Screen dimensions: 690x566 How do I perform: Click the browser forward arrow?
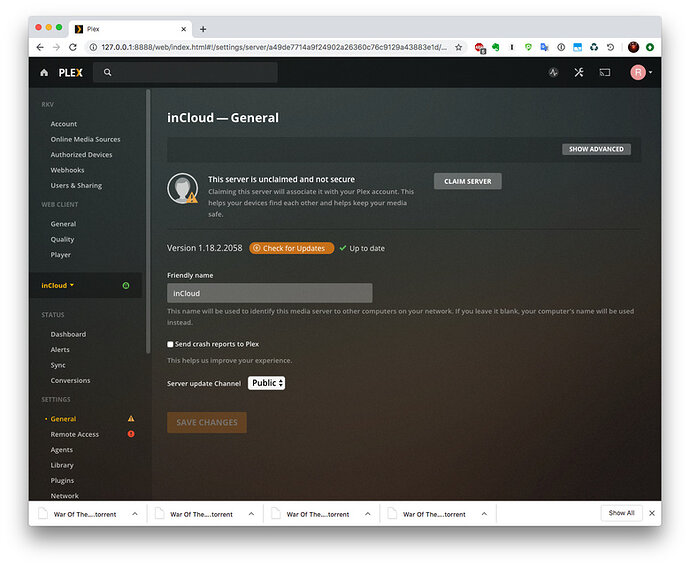click(x=56, y=47)
